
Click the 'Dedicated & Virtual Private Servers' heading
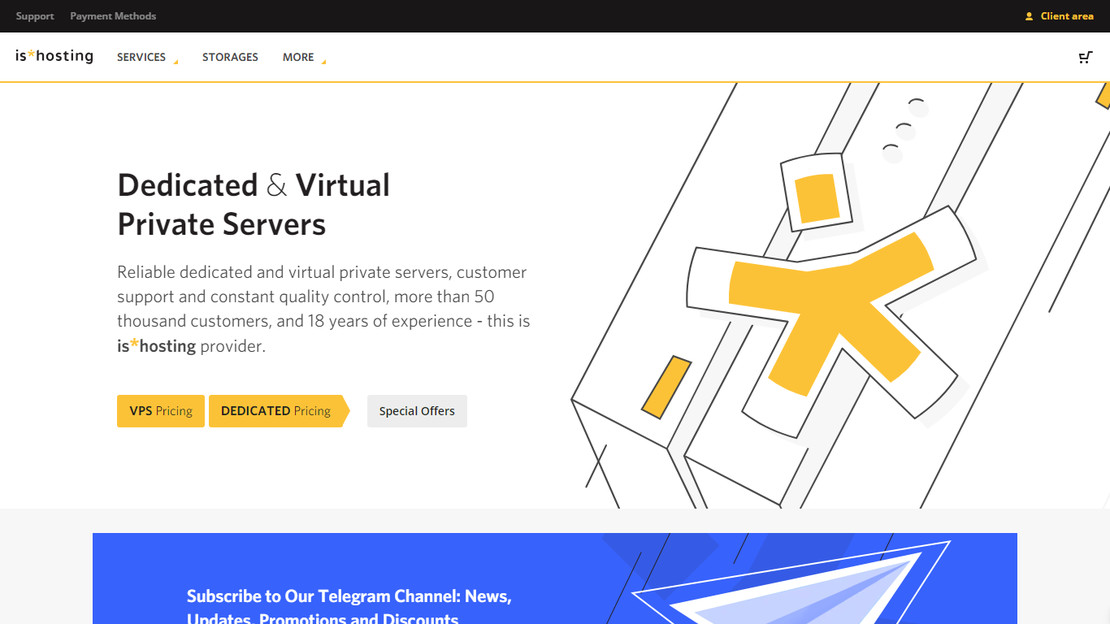point(253,205)
